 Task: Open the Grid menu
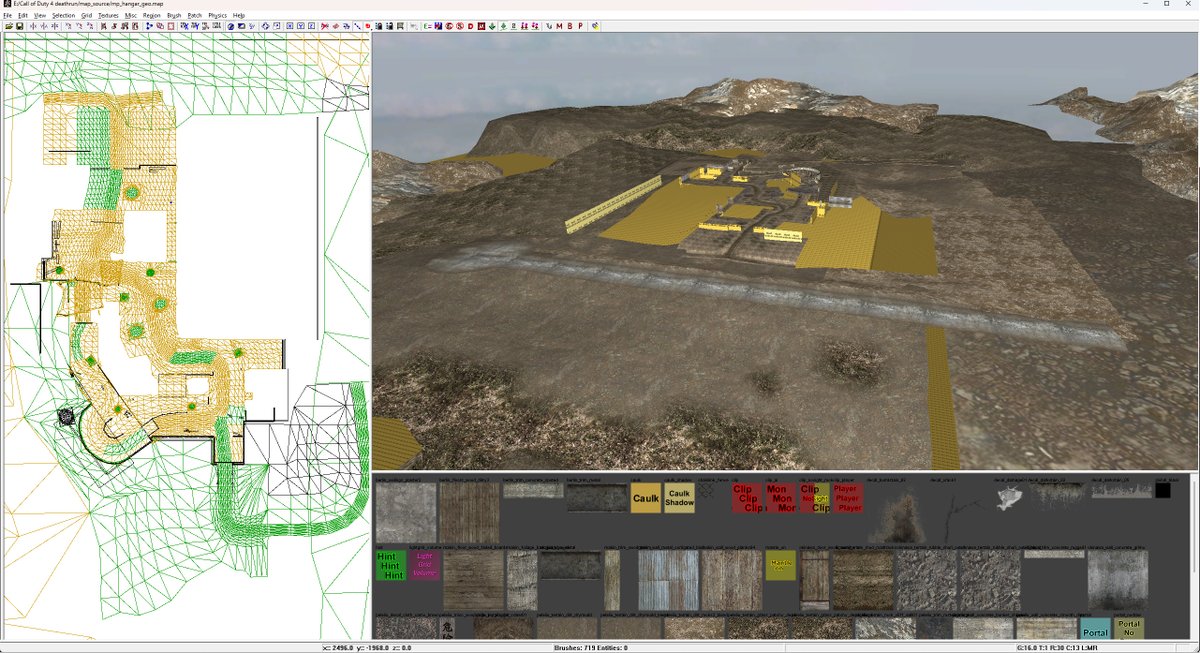(x=86, y=16)
